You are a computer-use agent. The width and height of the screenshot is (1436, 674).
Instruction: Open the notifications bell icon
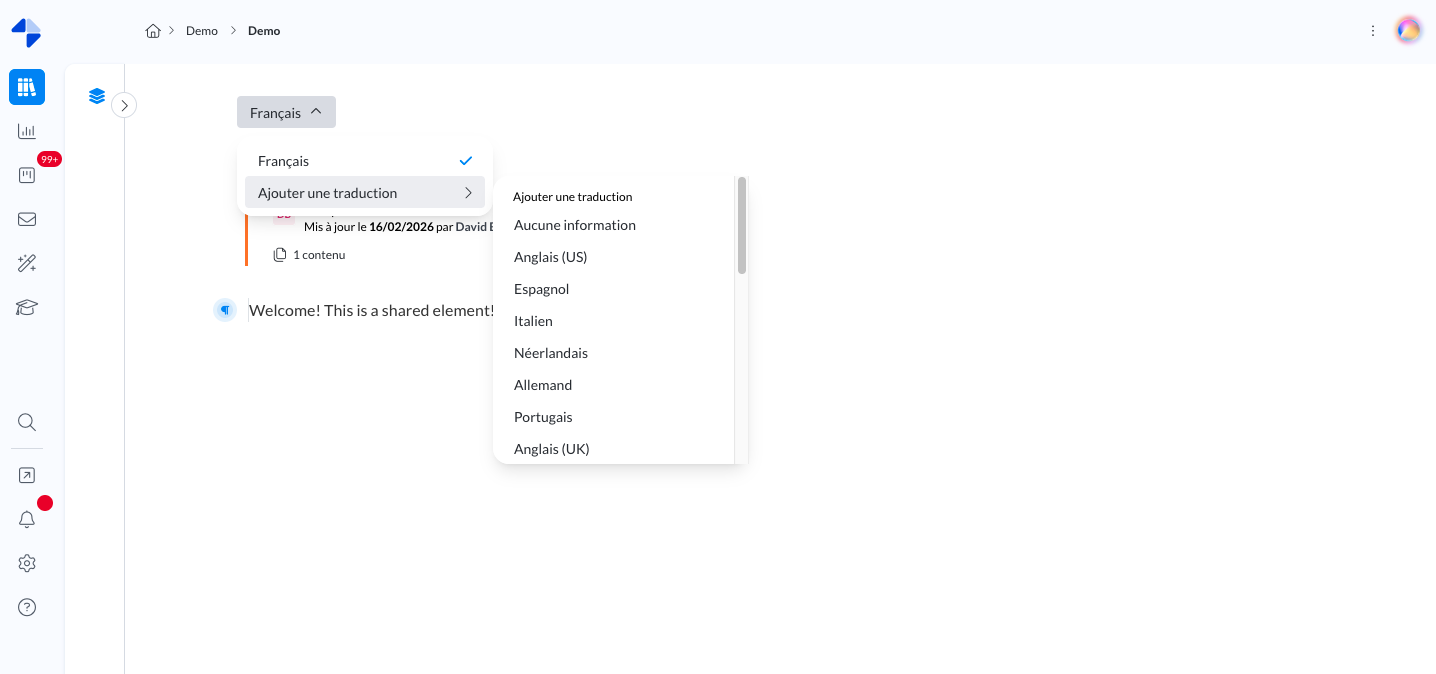[27, 519]
